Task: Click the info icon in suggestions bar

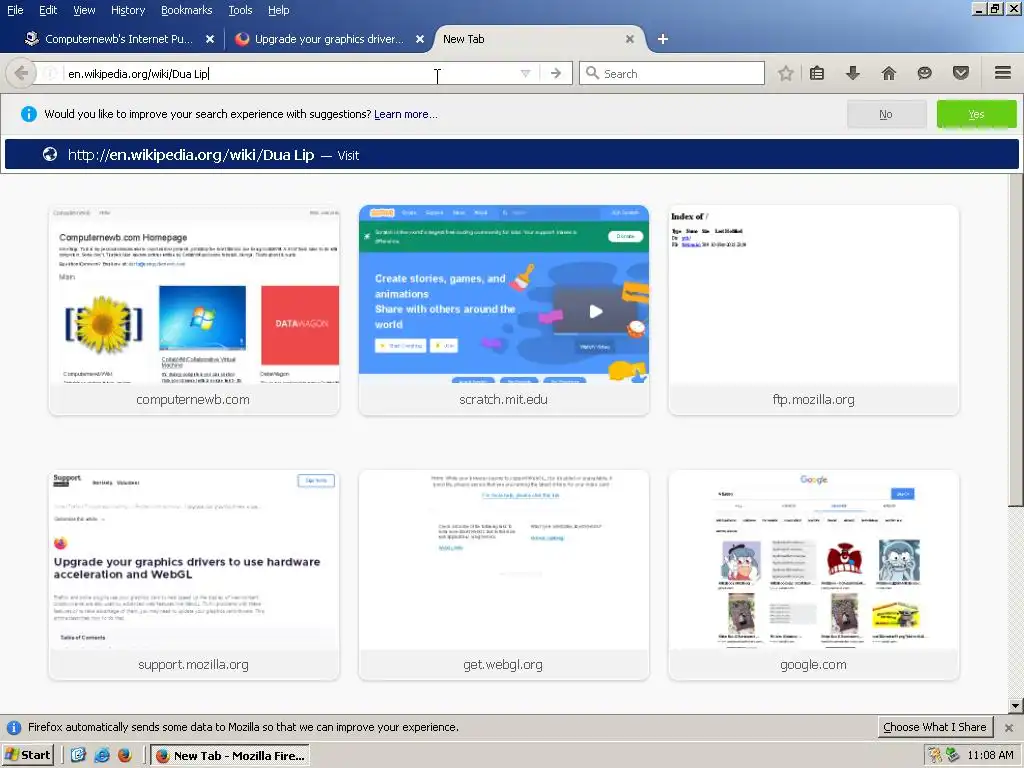Action: tap(29, 114)
